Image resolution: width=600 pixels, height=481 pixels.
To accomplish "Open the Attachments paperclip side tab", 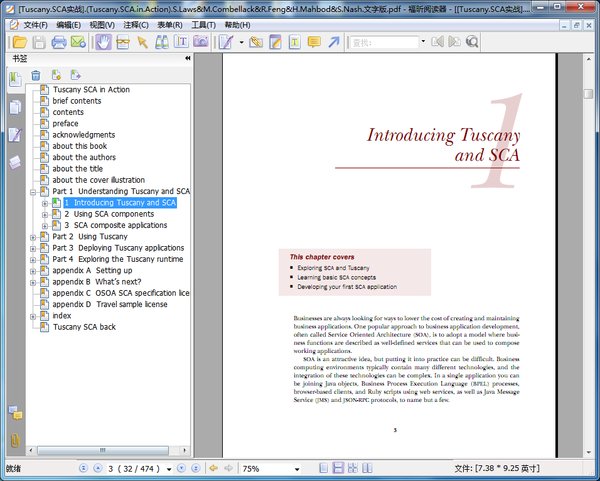I will [15, 440].
